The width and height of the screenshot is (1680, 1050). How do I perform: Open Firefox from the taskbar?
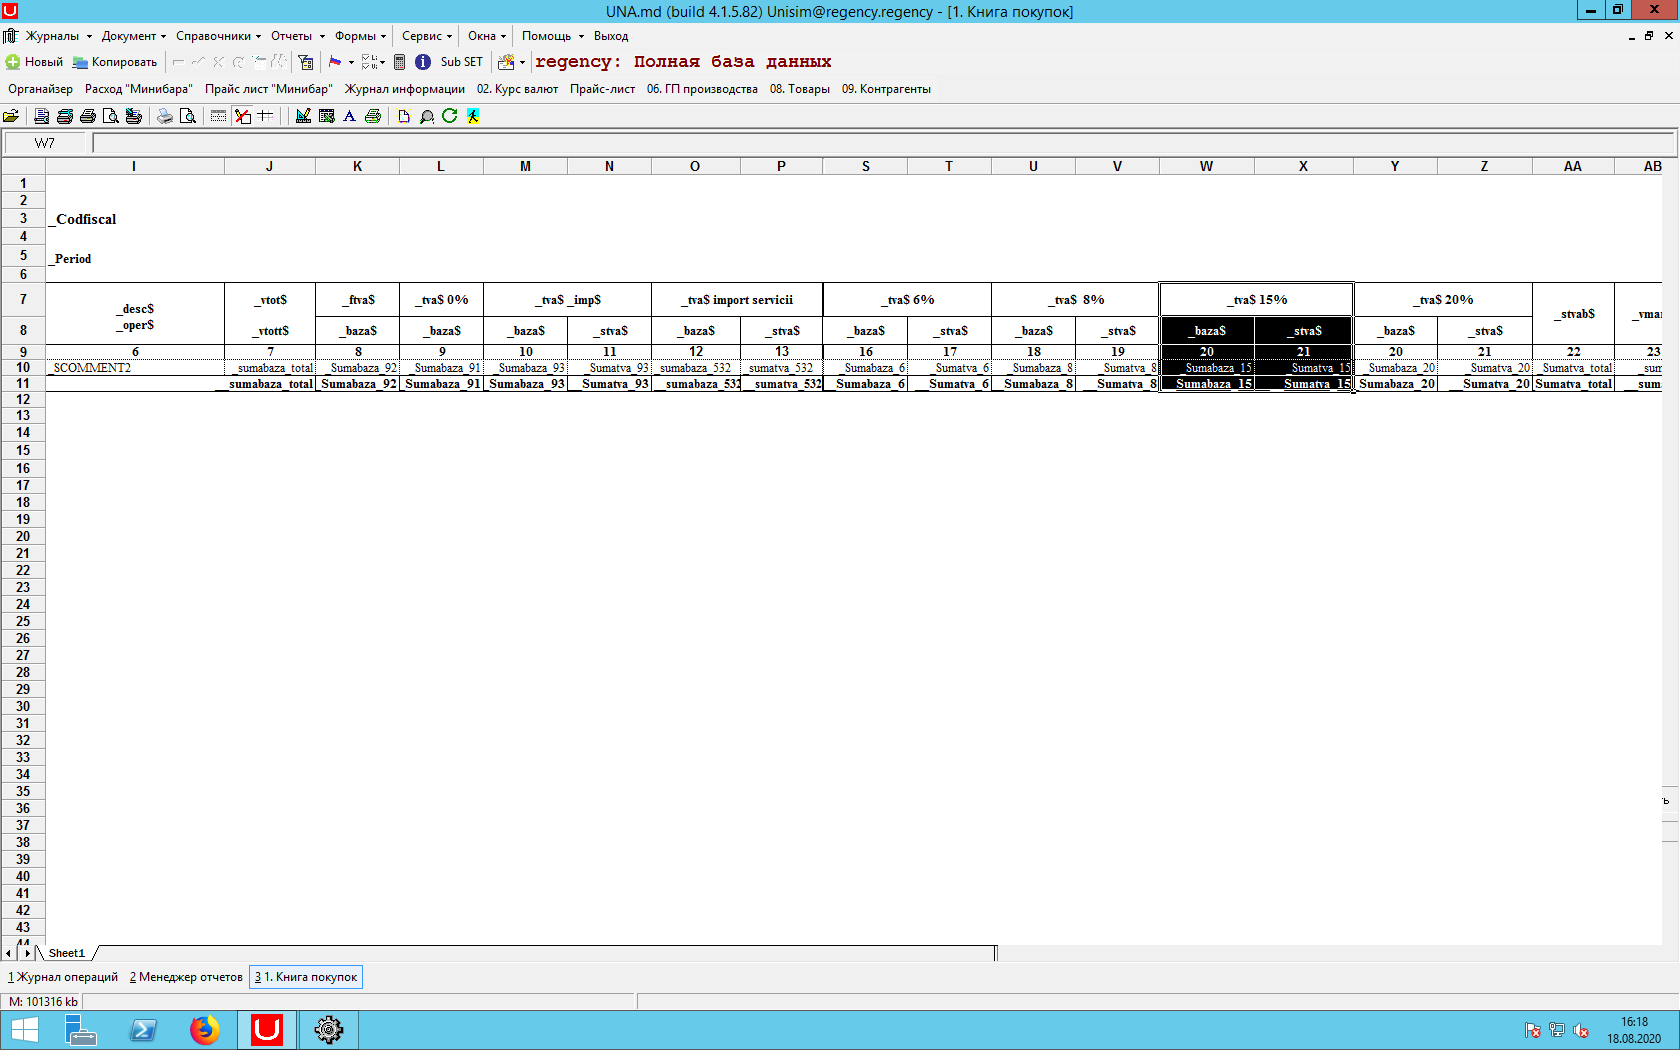(205, 1029)
